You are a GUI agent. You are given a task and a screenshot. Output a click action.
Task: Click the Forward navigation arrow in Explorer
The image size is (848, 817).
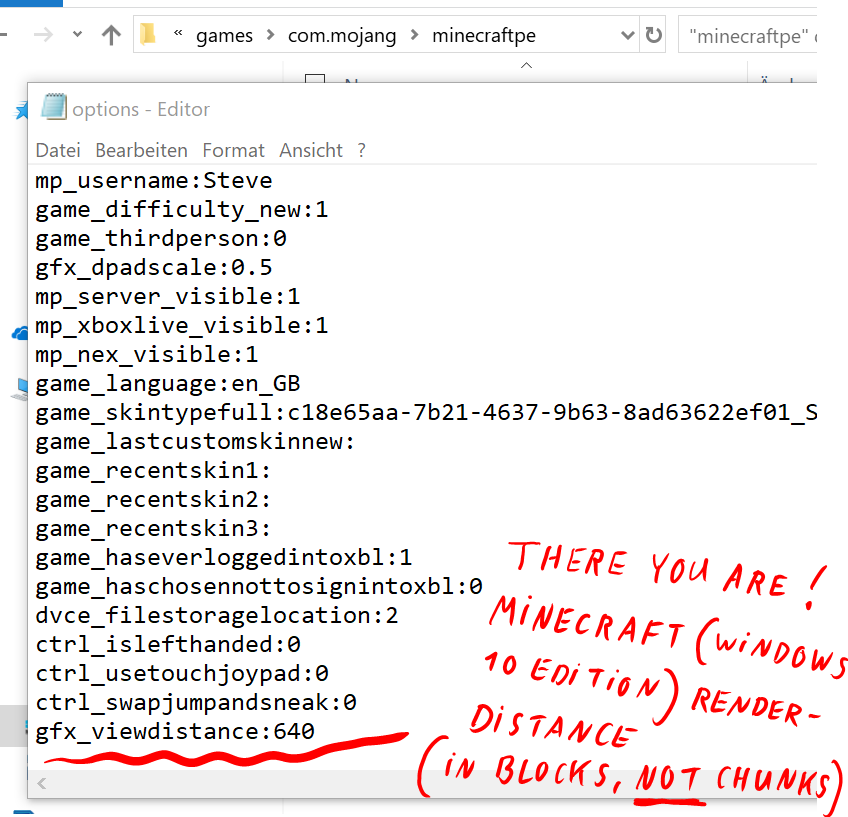click(x=42, y=35)
